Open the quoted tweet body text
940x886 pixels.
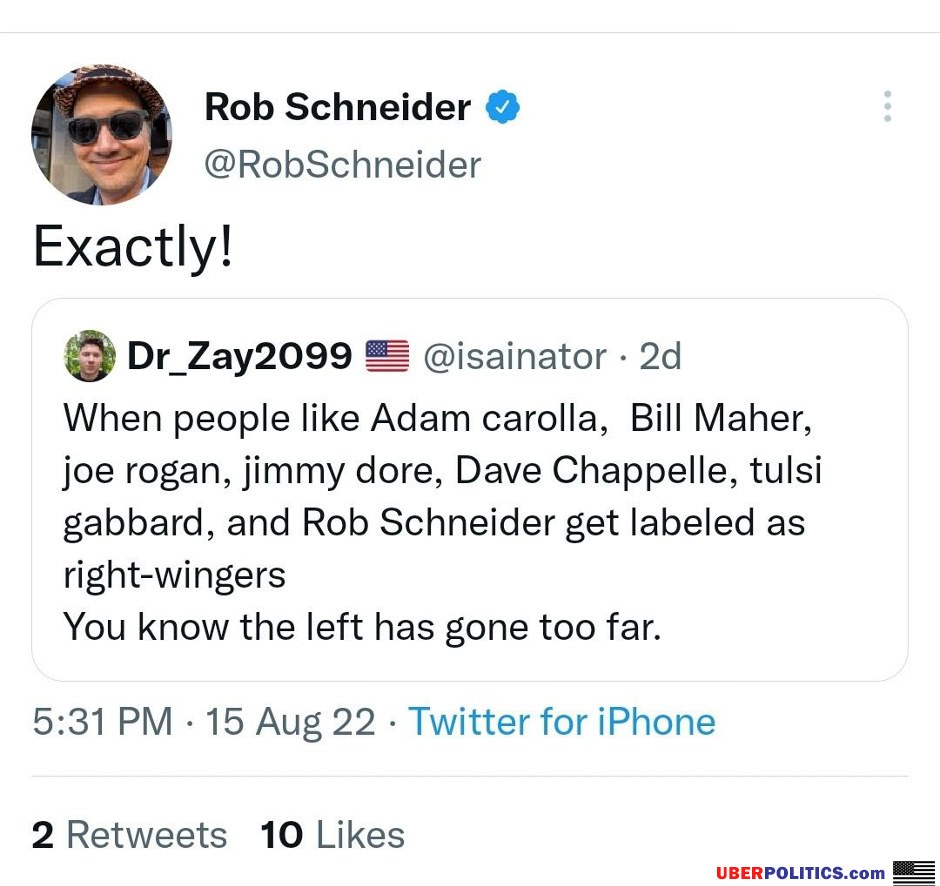click(x=442, y=522)
